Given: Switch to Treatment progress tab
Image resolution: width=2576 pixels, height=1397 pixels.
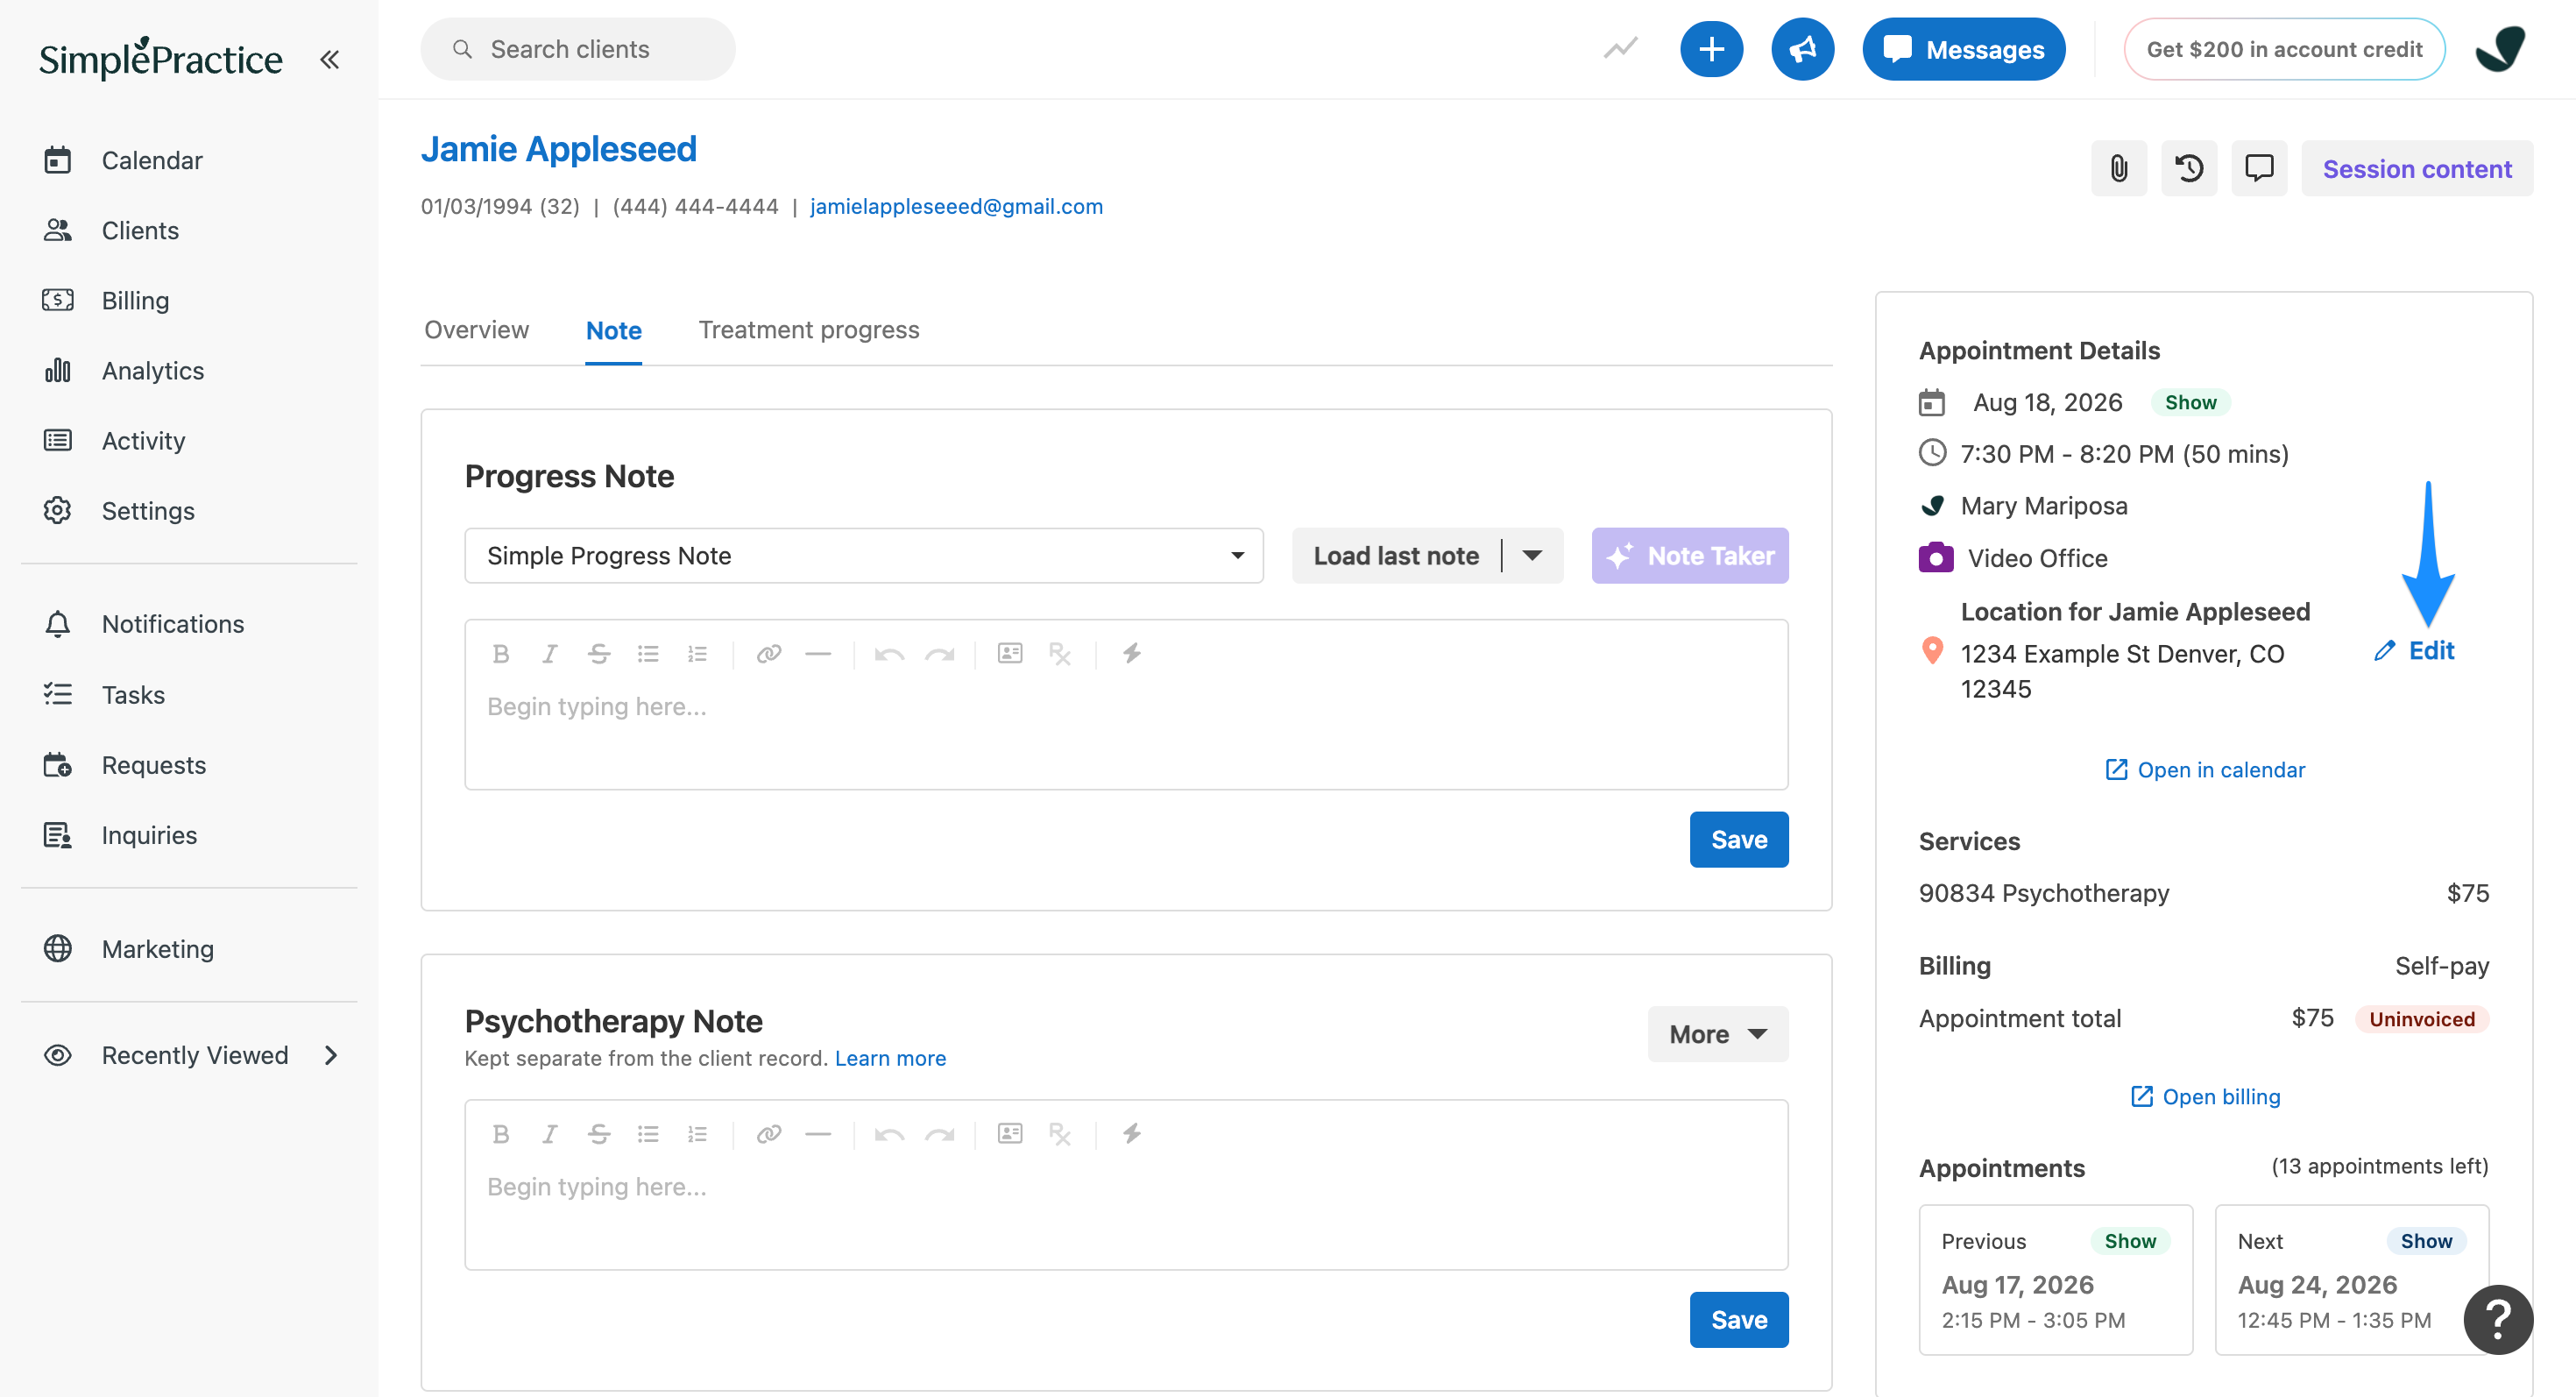Looking at the screenshot, I should 808,330.
